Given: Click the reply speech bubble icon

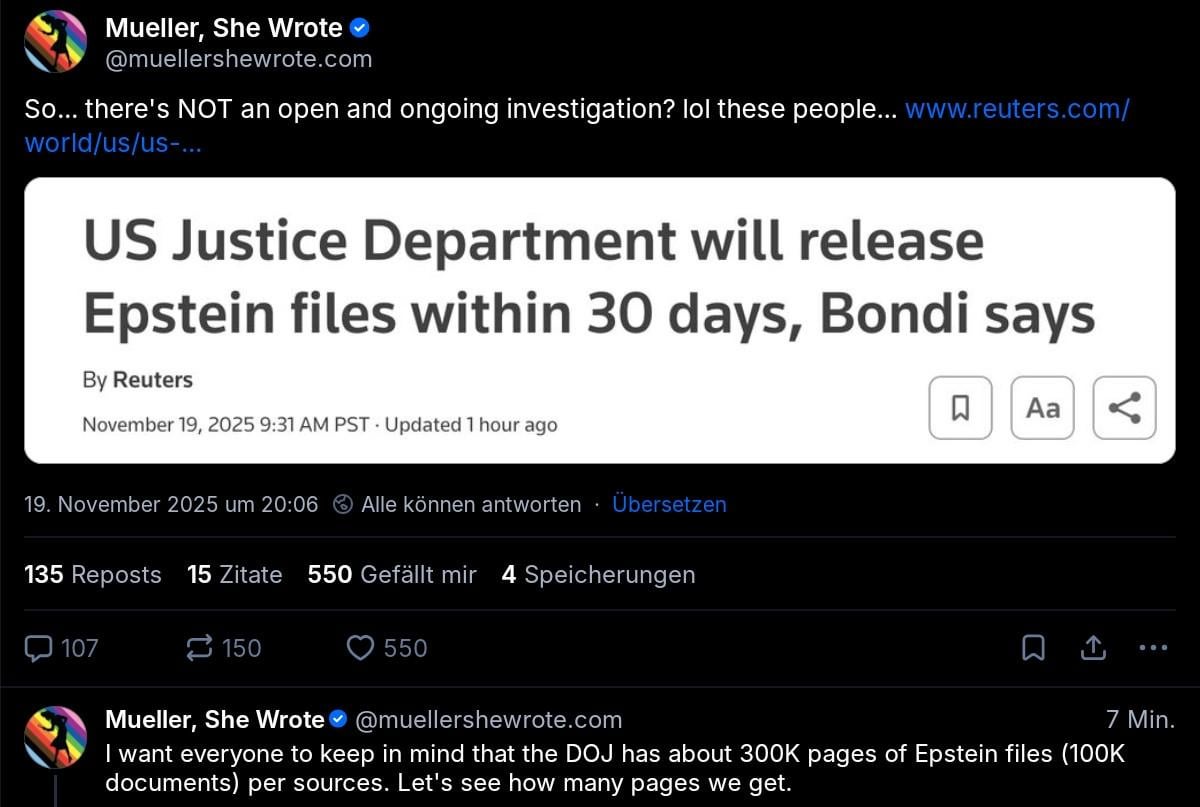Looking at the screenshot, I should 39,649.
